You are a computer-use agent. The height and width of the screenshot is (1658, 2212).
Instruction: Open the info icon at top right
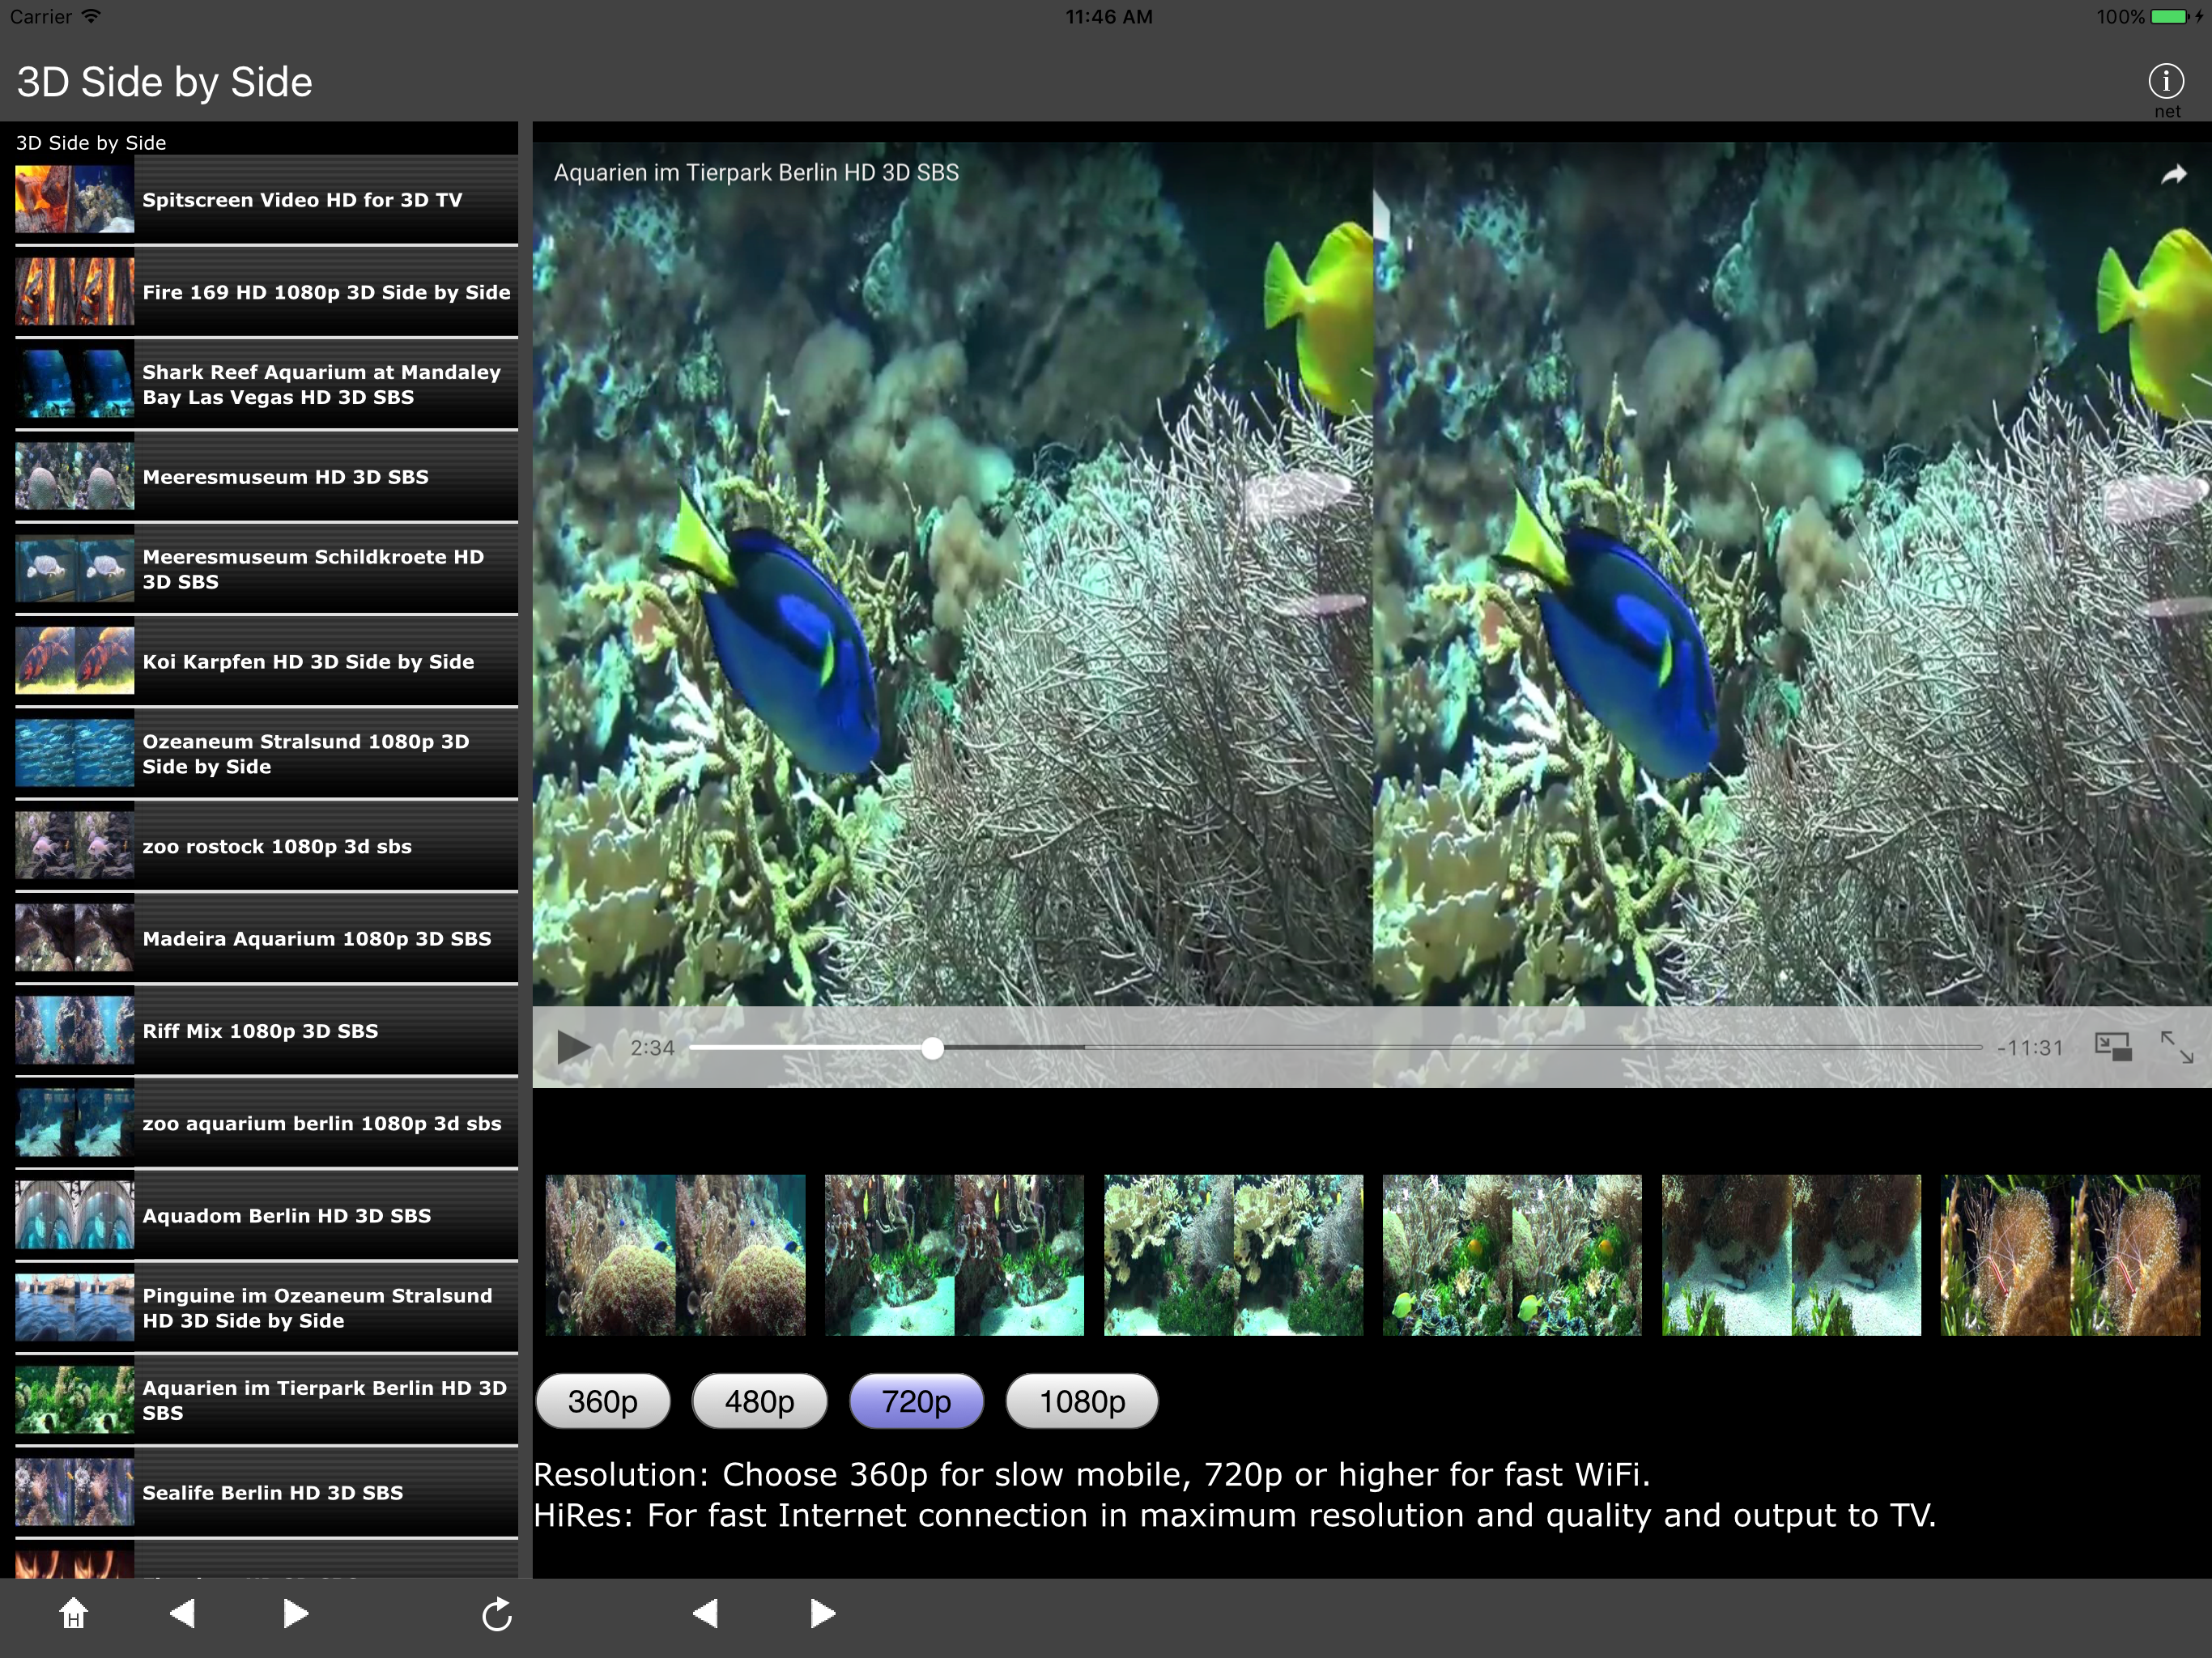pos(2166,82)
